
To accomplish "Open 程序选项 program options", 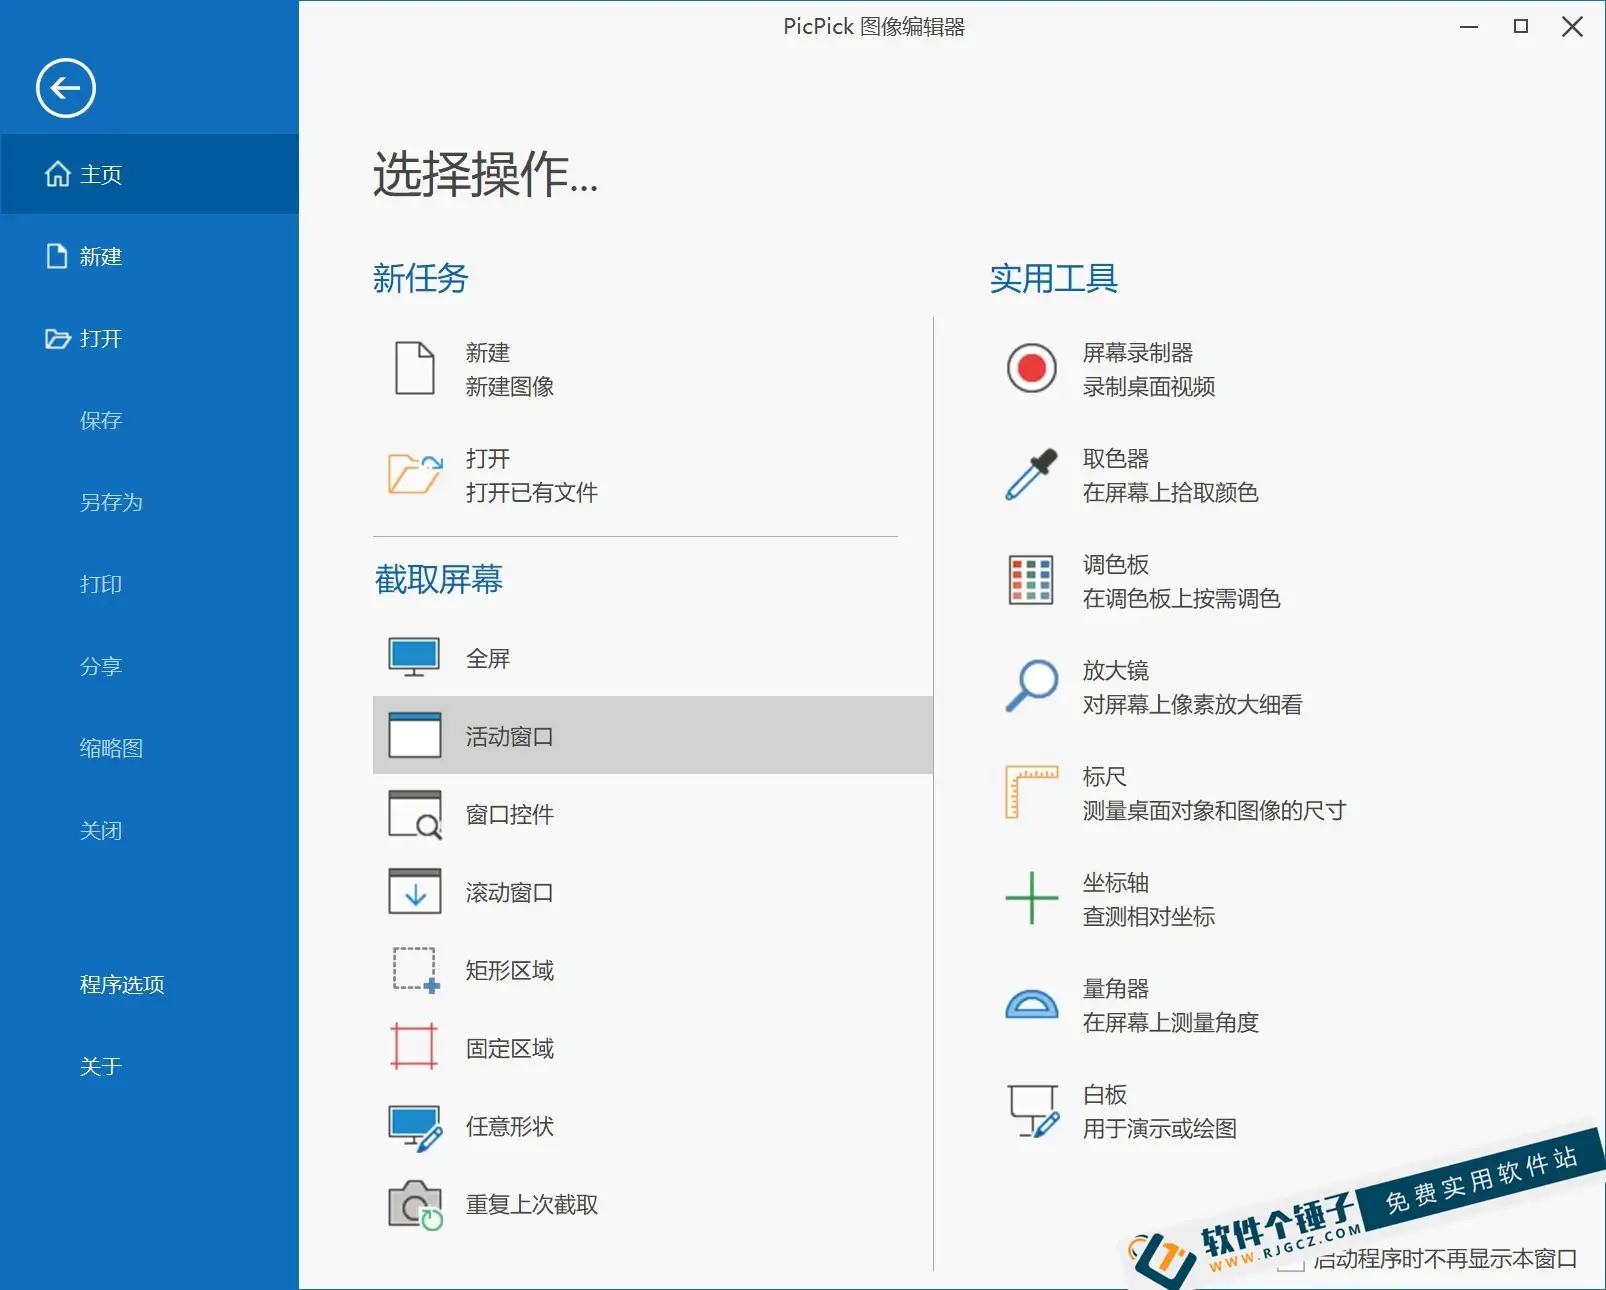I will [122, 984].
